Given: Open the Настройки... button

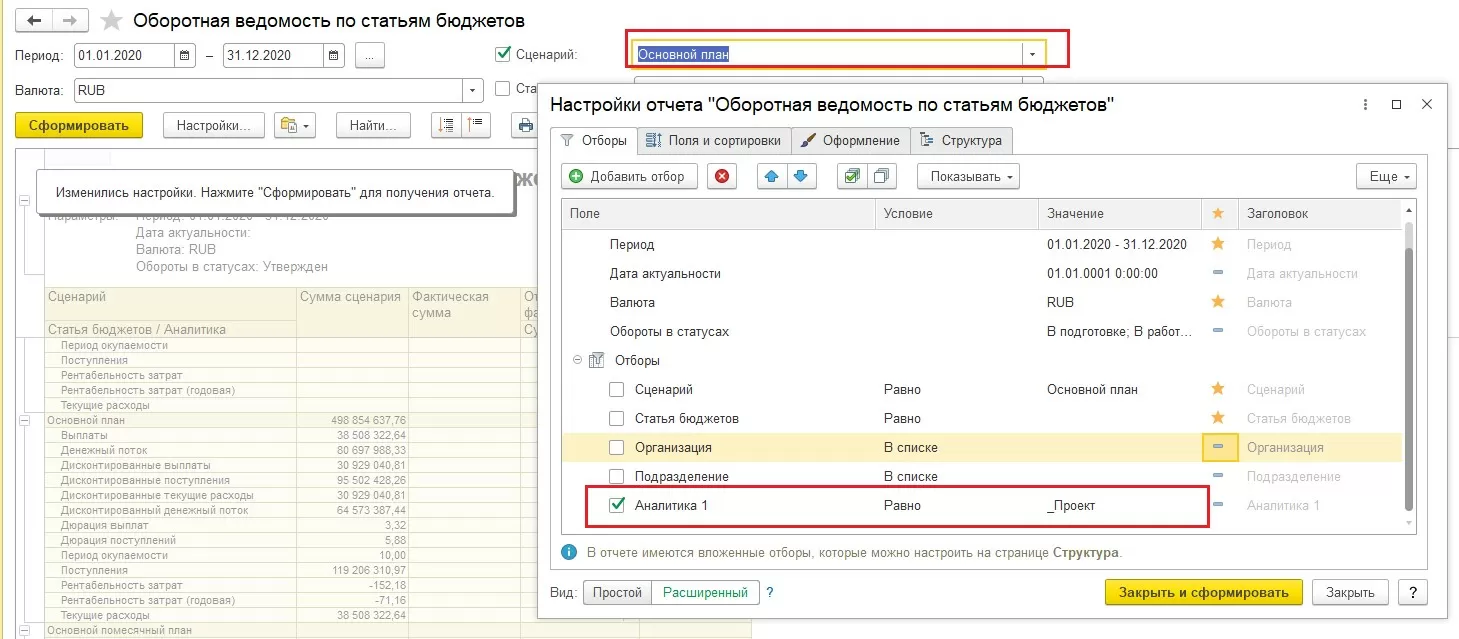Looking at the screenshot, I should (x=213, y=125).
